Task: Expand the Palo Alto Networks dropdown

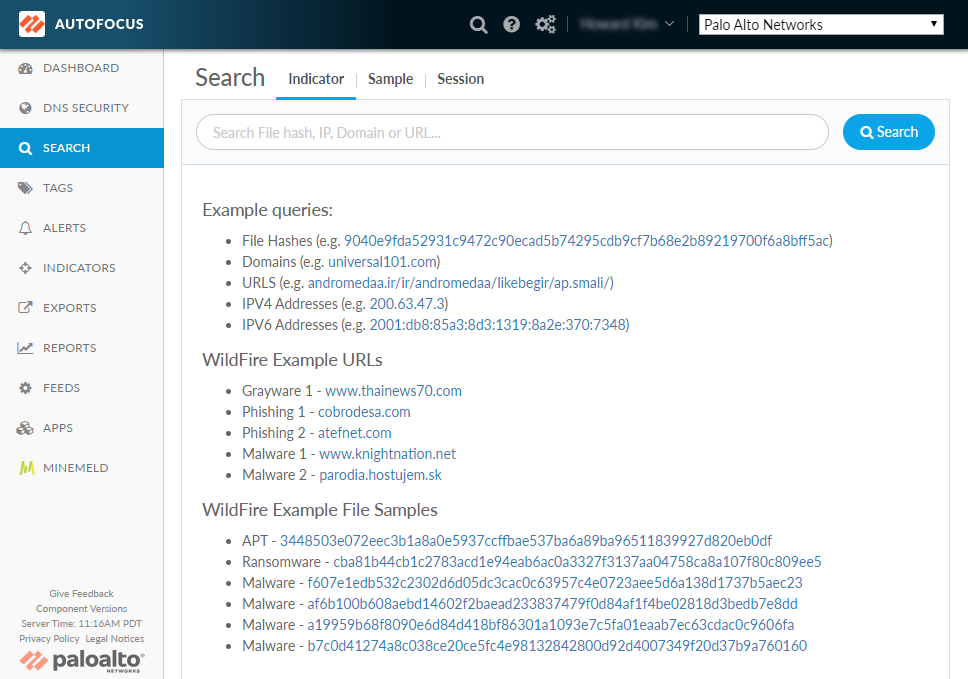Action: click(820, 24)
